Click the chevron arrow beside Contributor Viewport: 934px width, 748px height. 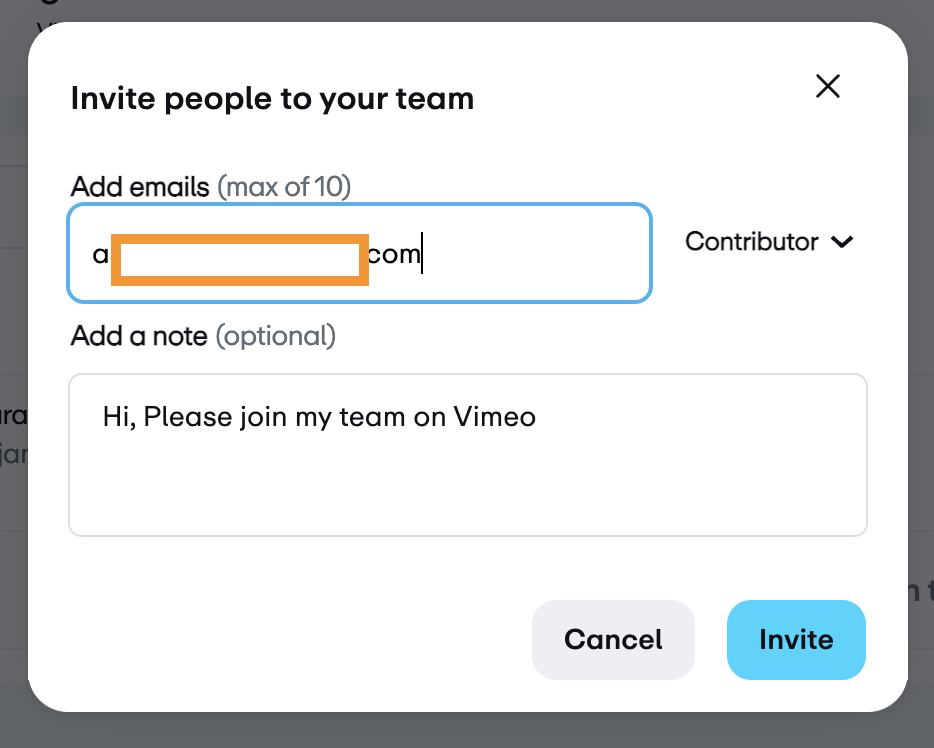[x=843, y=242]
